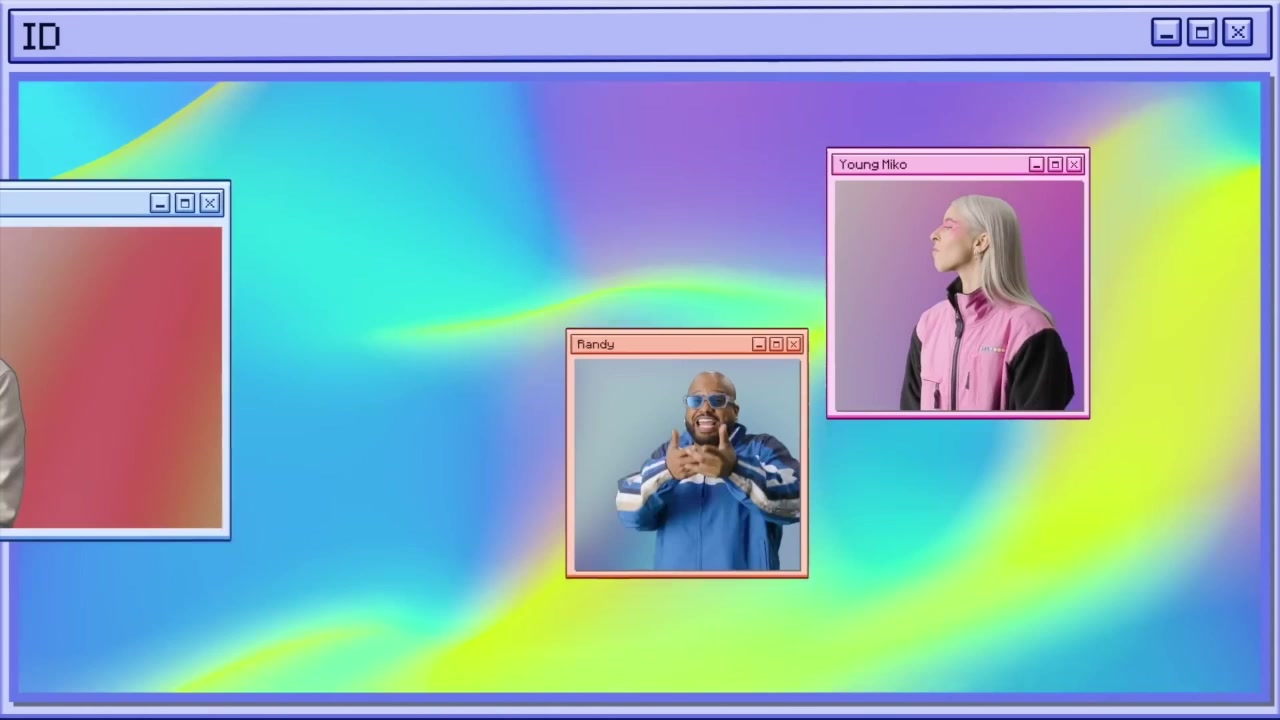The image size is (1280, 720).
Task: Open the red window's image
Action: 111,377
